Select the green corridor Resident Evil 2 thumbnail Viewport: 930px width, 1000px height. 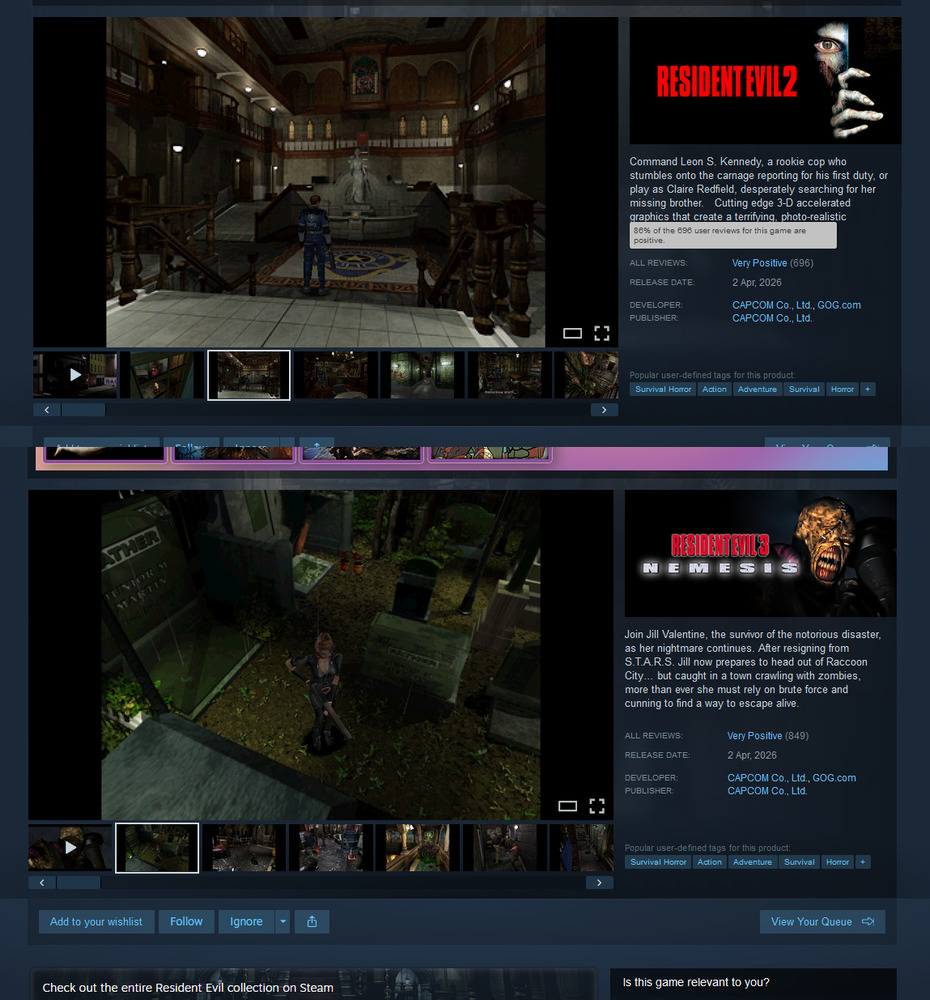pos(423,375)
